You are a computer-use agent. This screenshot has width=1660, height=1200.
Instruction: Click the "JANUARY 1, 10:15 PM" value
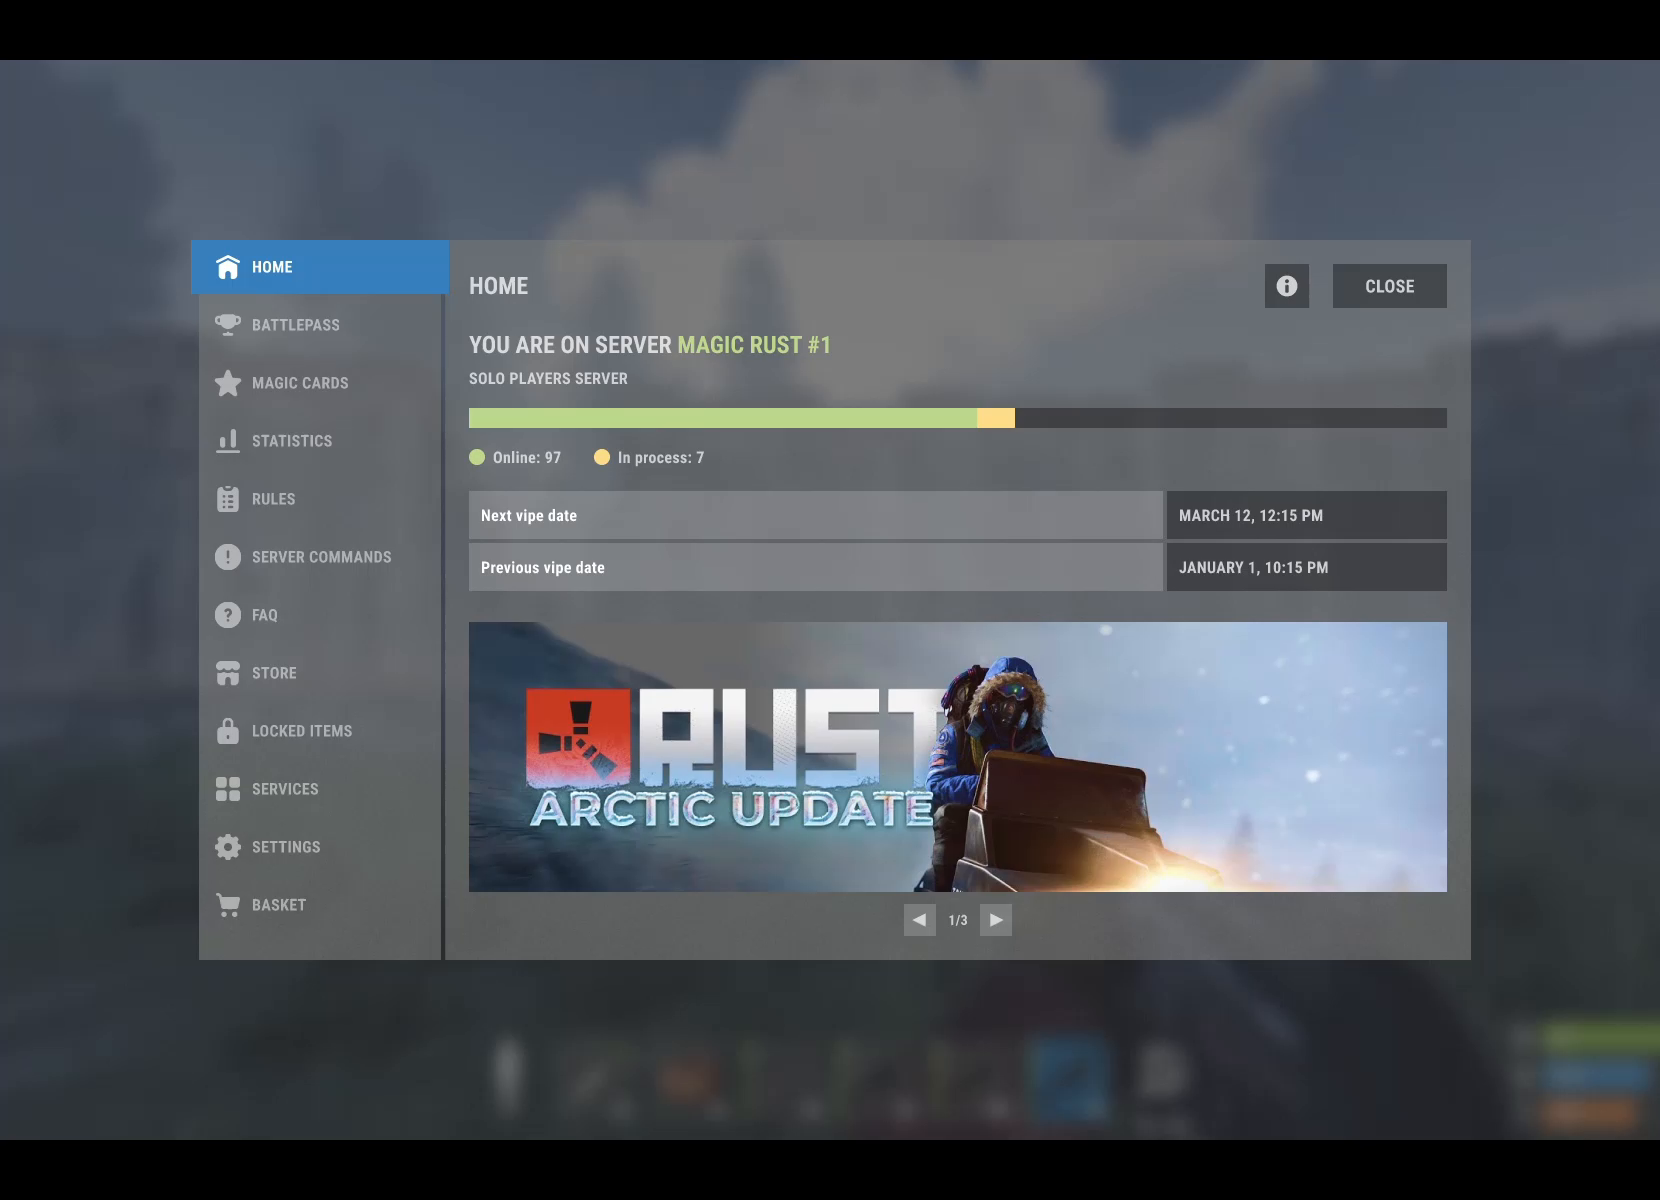coord(1254,568)
